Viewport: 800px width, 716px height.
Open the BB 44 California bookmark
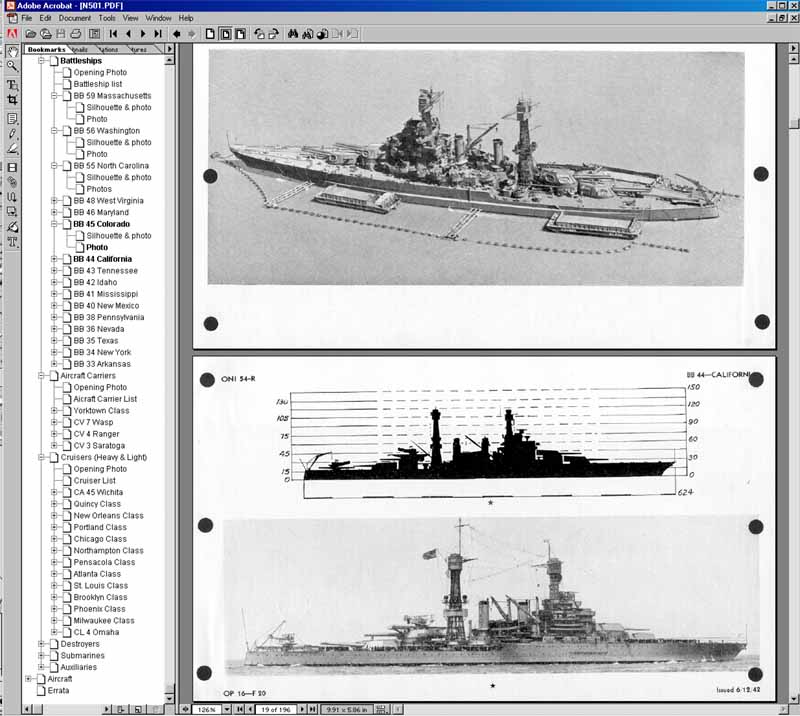[x=102, y=259]
